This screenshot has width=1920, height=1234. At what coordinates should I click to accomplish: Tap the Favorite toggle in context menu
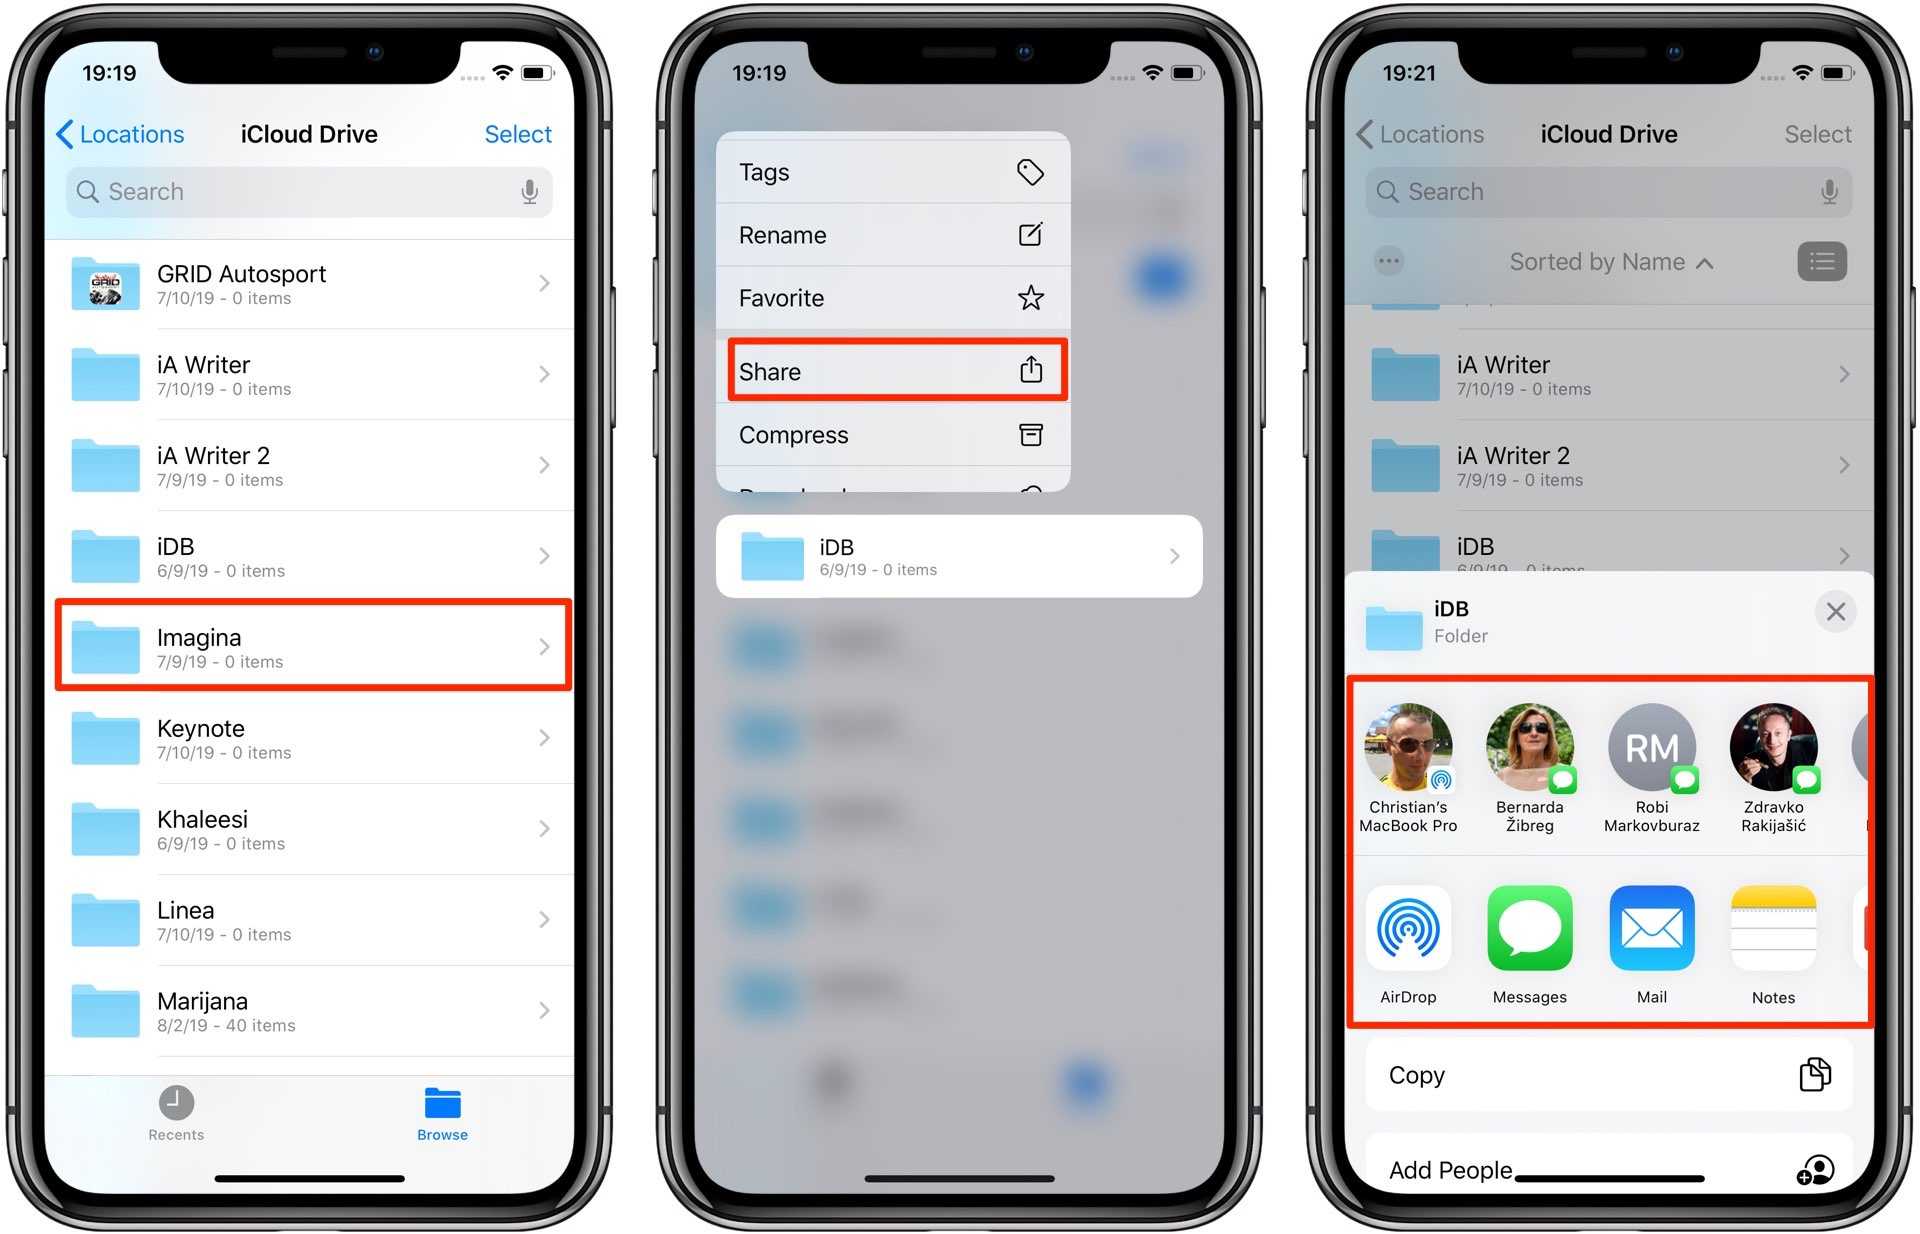(884, 295)
